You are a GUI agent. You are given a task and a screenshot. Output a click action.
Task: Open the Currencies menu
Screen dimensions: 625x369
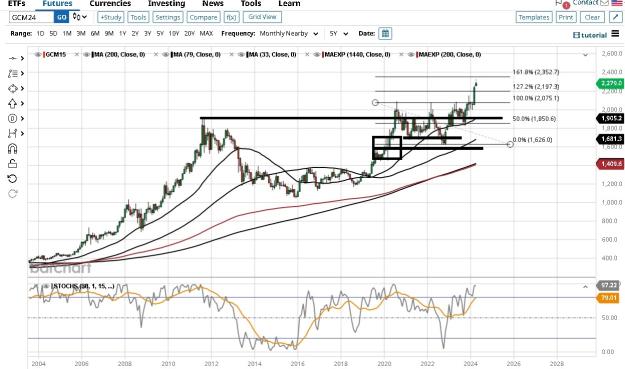(x=110, y=3)
